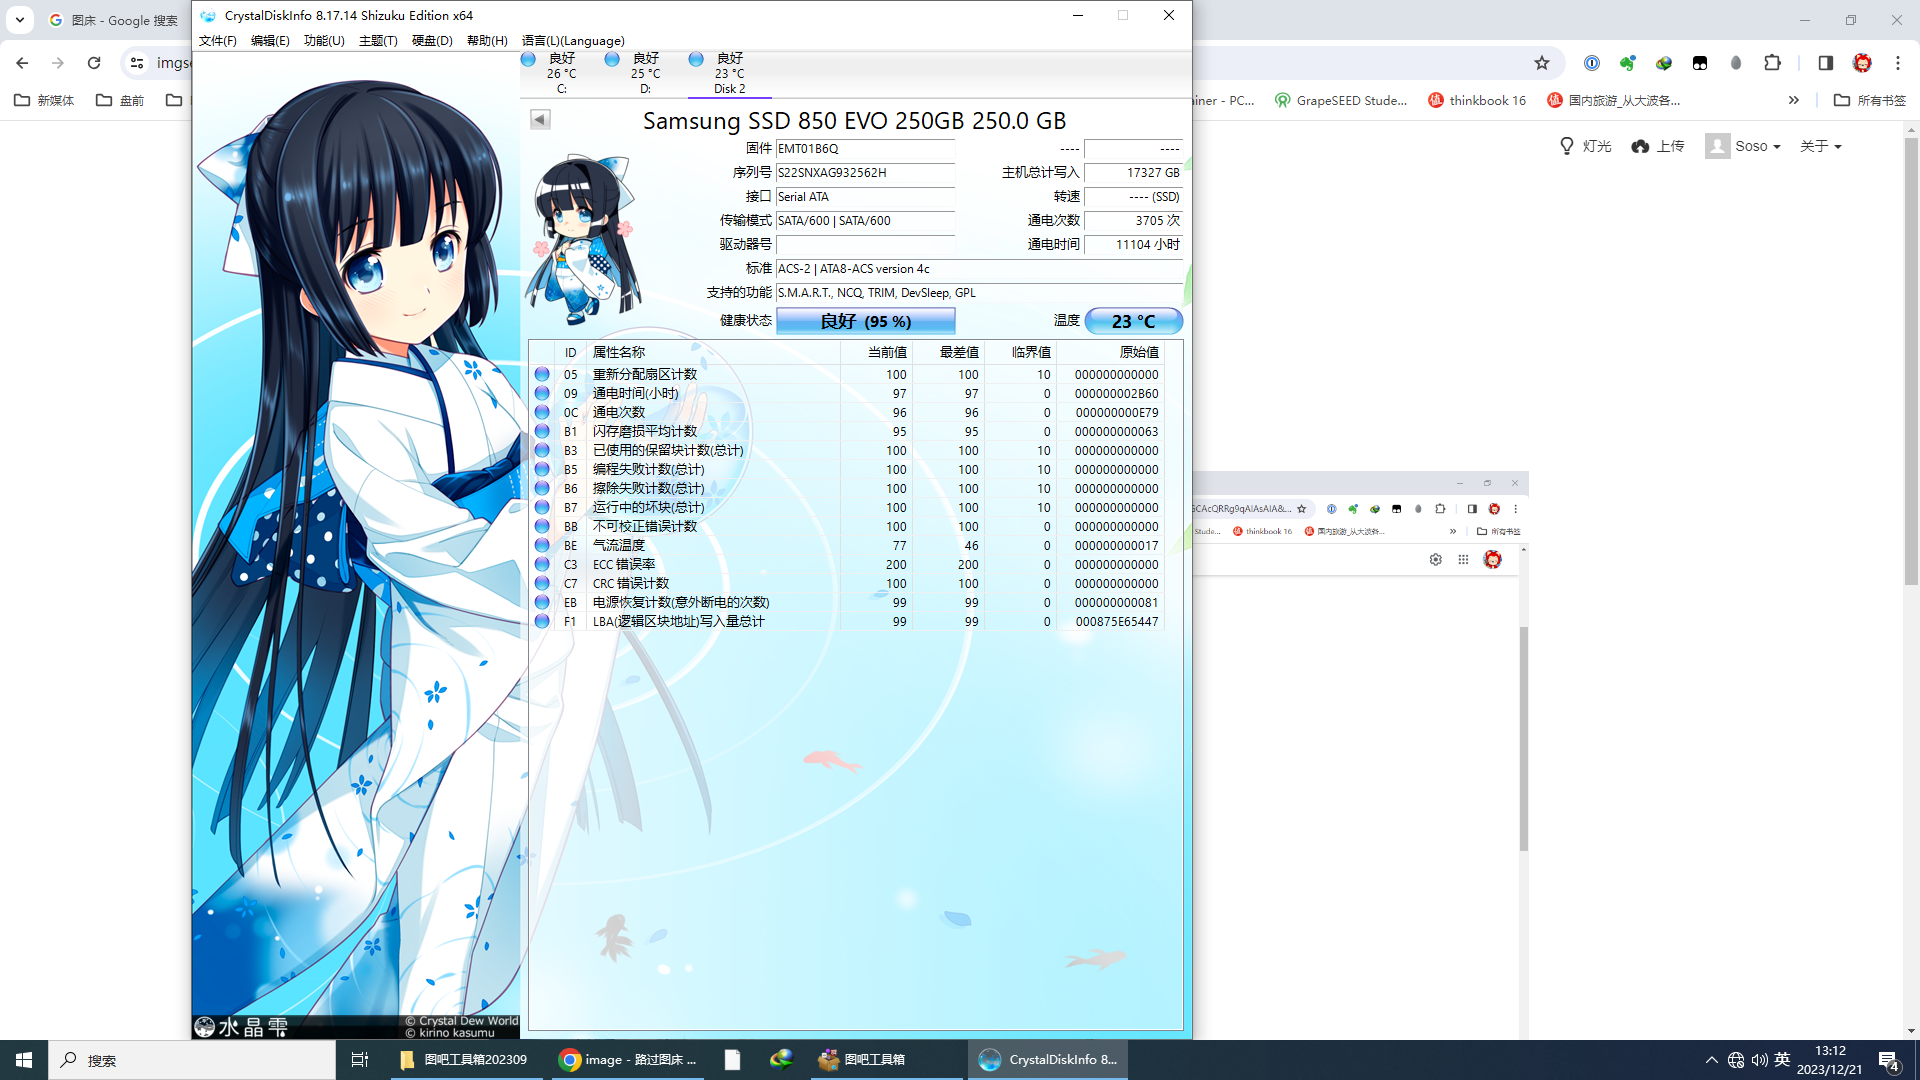Switch to Chrome image taskbar item
The image size is (1920, 1080).
[x=628, y=1060]
